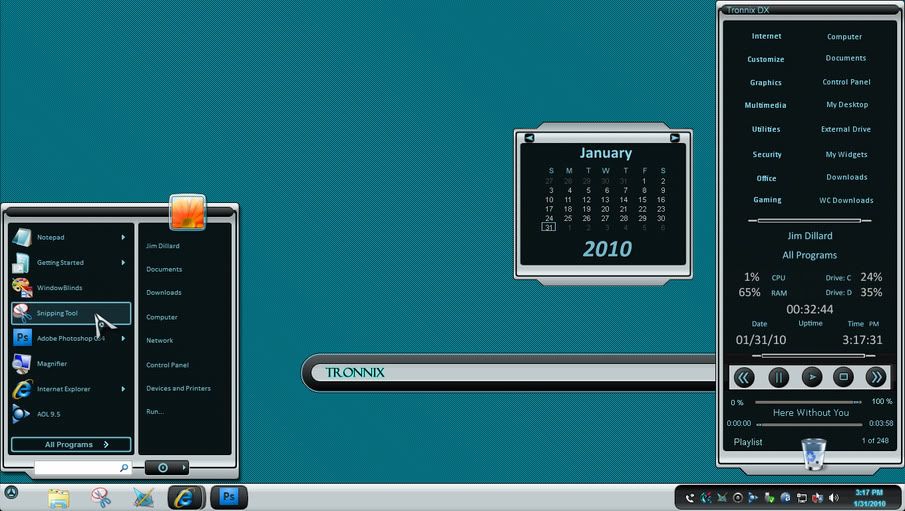The width and height of the screenshot is (905, 511).
Task: Click the round blue 'a' tray icon
Action: pyautogui.click(x=786, y=498)
